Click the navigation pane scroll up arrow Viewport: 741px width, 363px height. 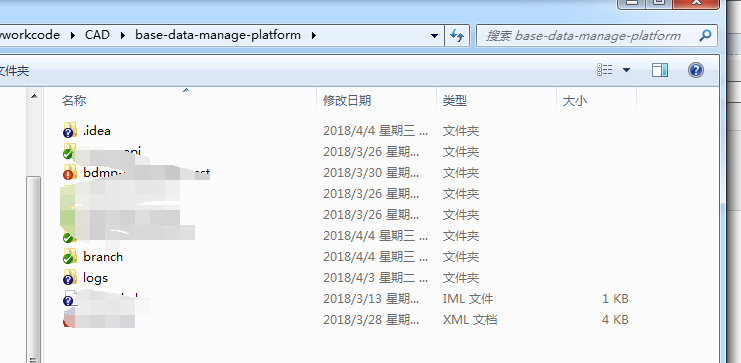[x=34, y=96]
